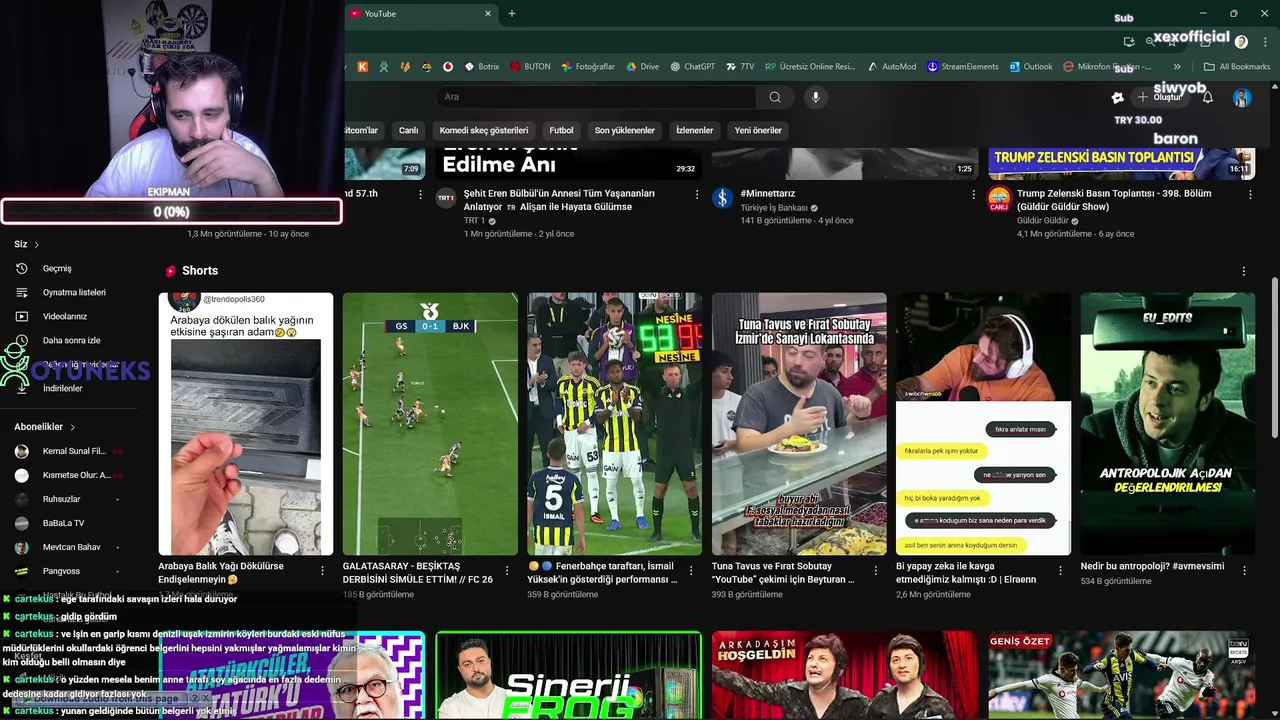Open the new tab plus button
Screen dimensions: 1280x720
[x=512, y=13]
